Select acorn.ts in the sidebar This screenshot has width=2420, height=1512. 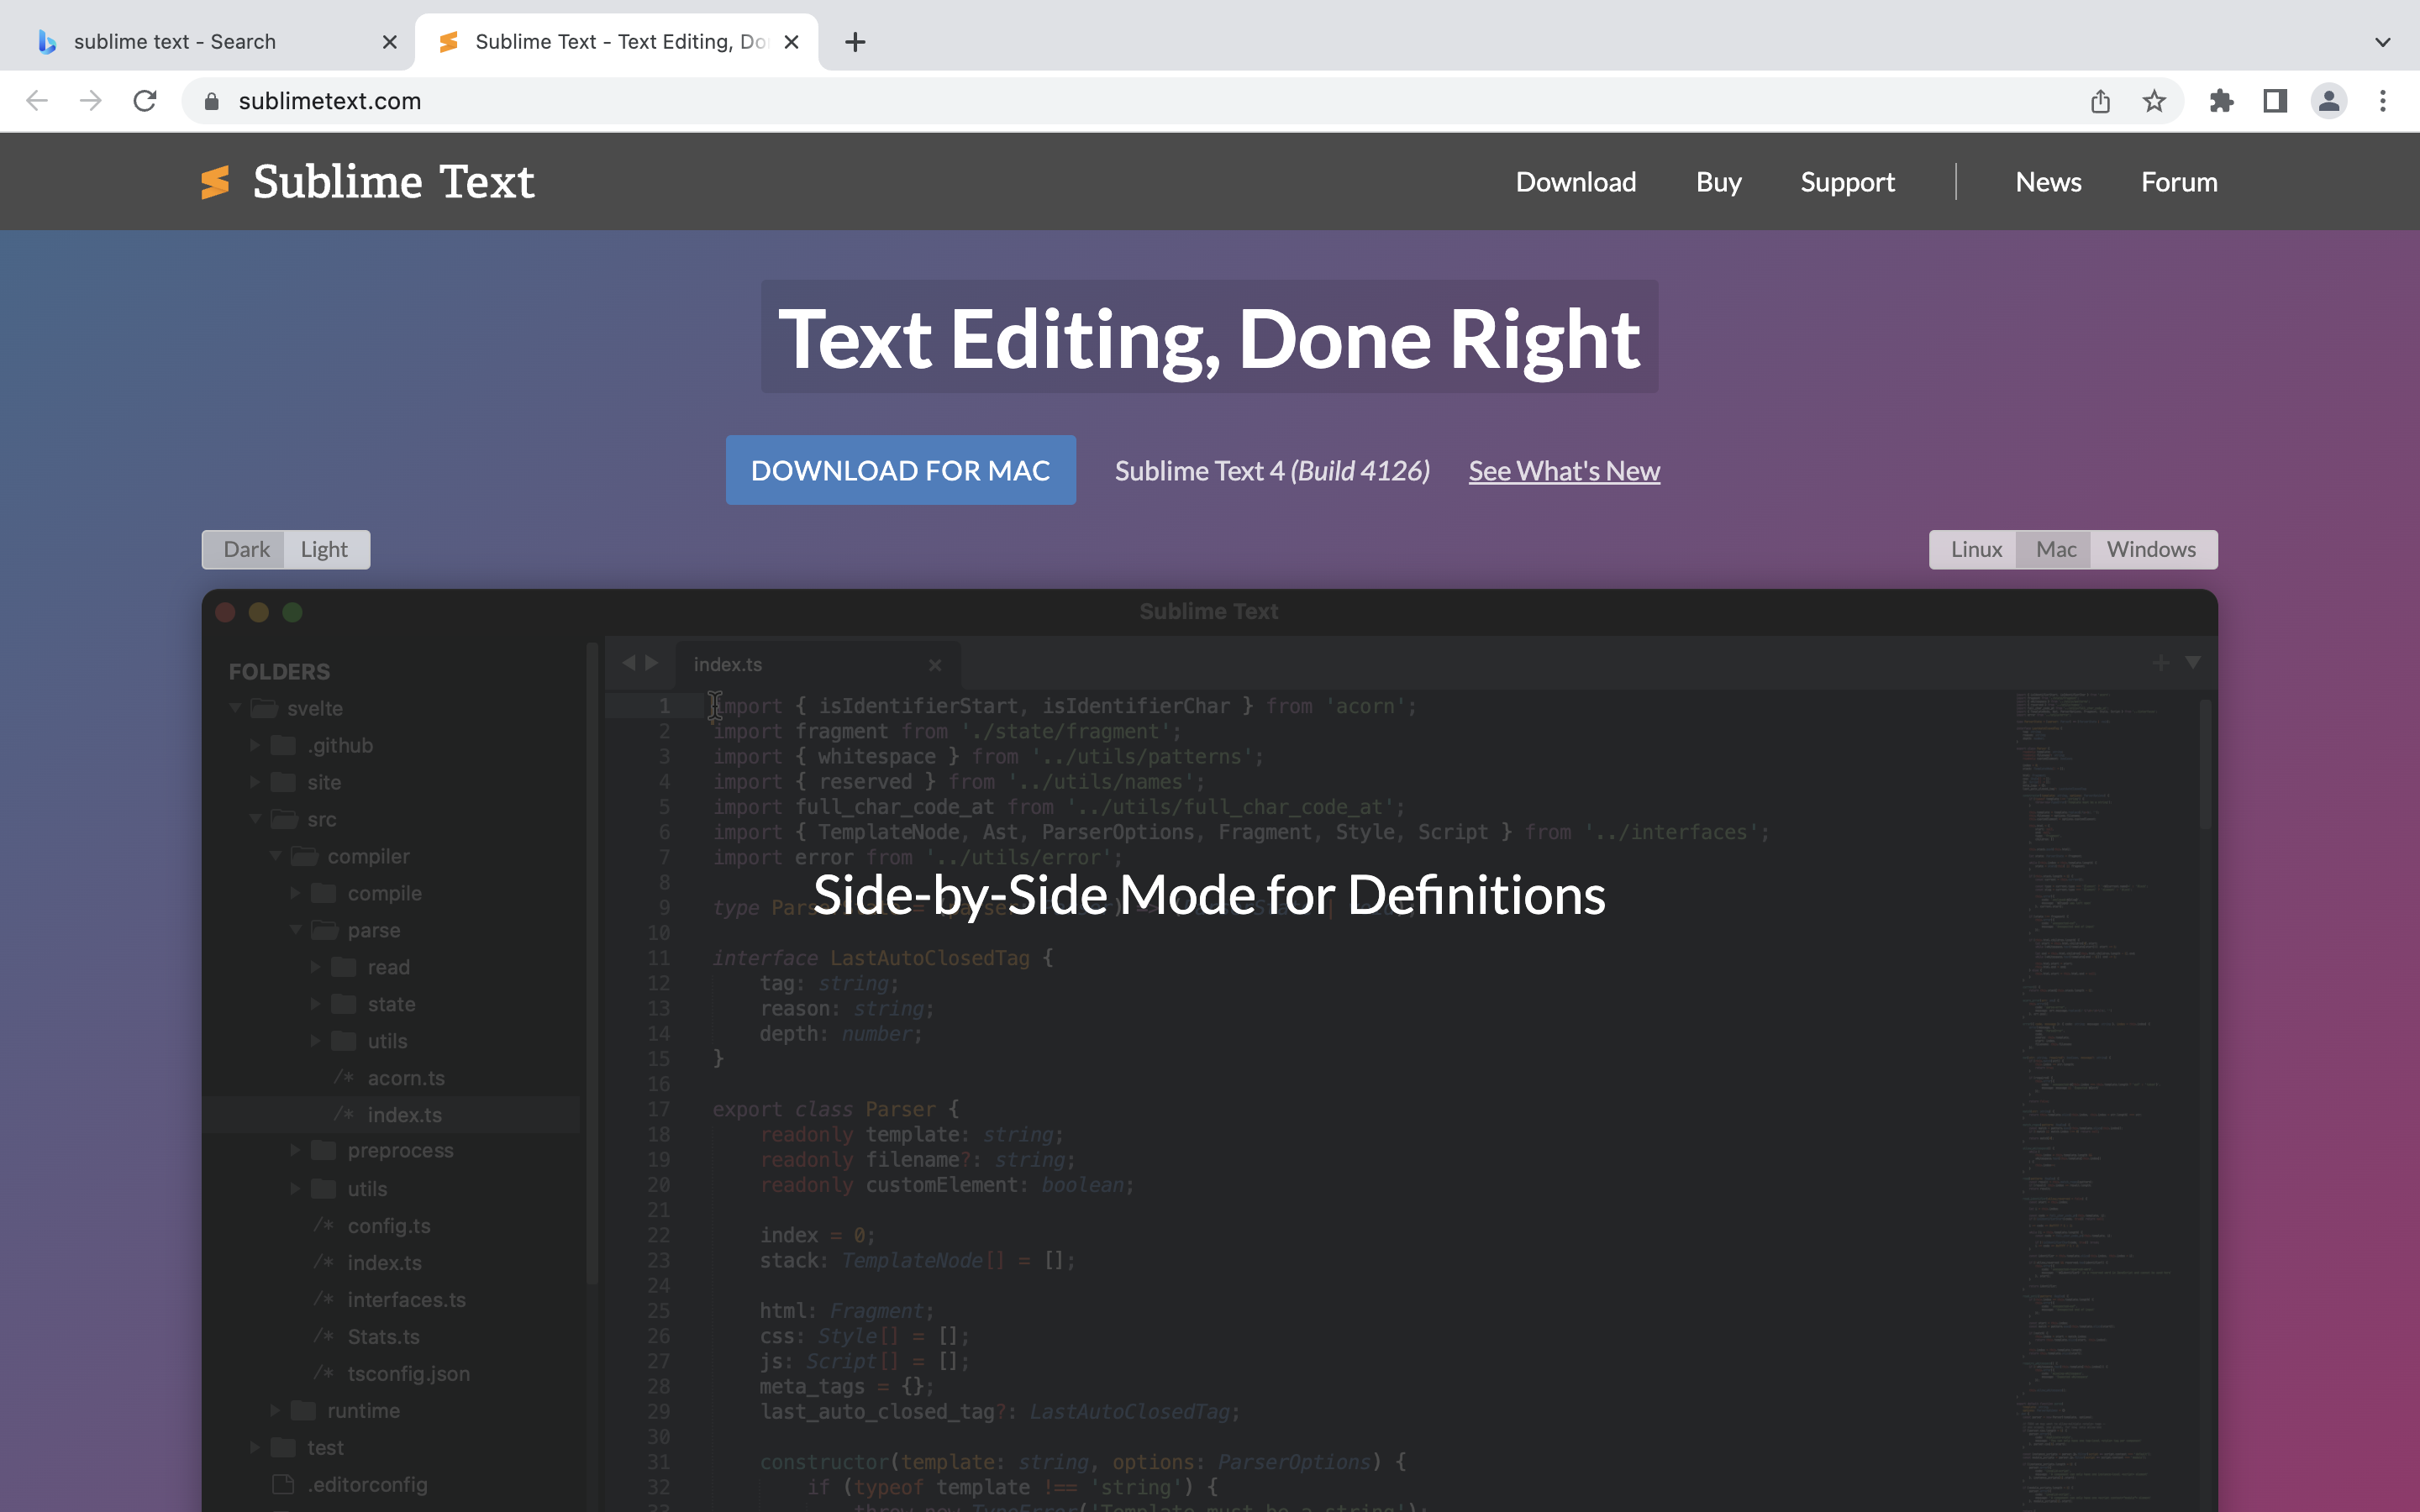(x=406, y=1078)
